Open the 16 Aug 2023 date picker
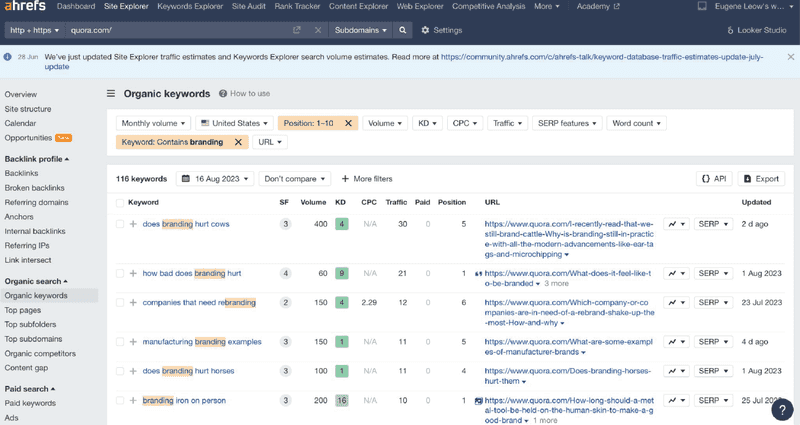The height and width of the screenshot is (425, 800). click(x=215, y=179)
